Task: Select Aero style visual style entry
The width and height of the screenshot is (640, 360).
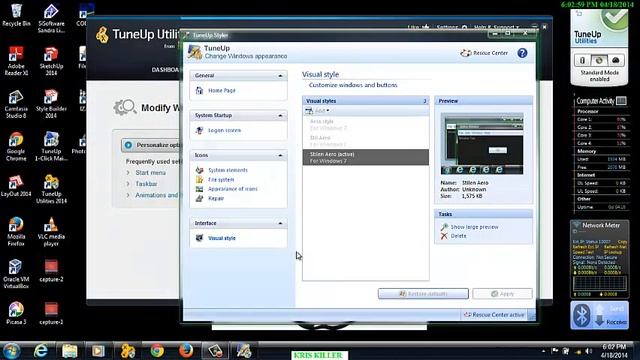Action: (x=365, y=124)
